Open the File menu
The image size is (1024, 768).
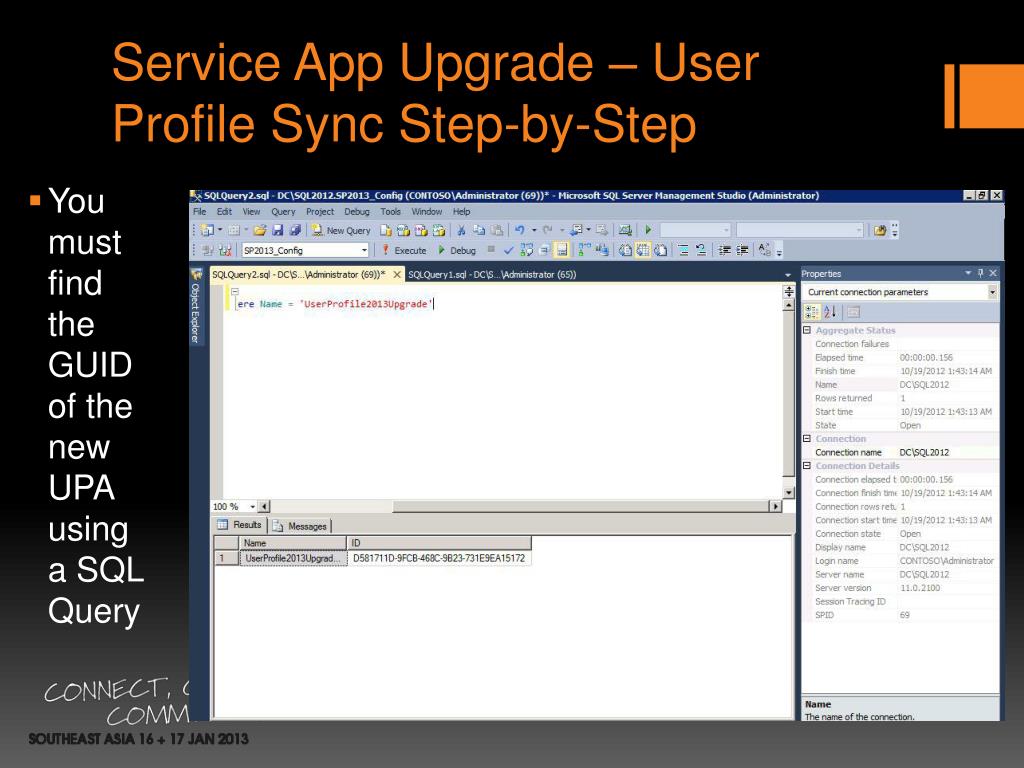click(199, 212)
